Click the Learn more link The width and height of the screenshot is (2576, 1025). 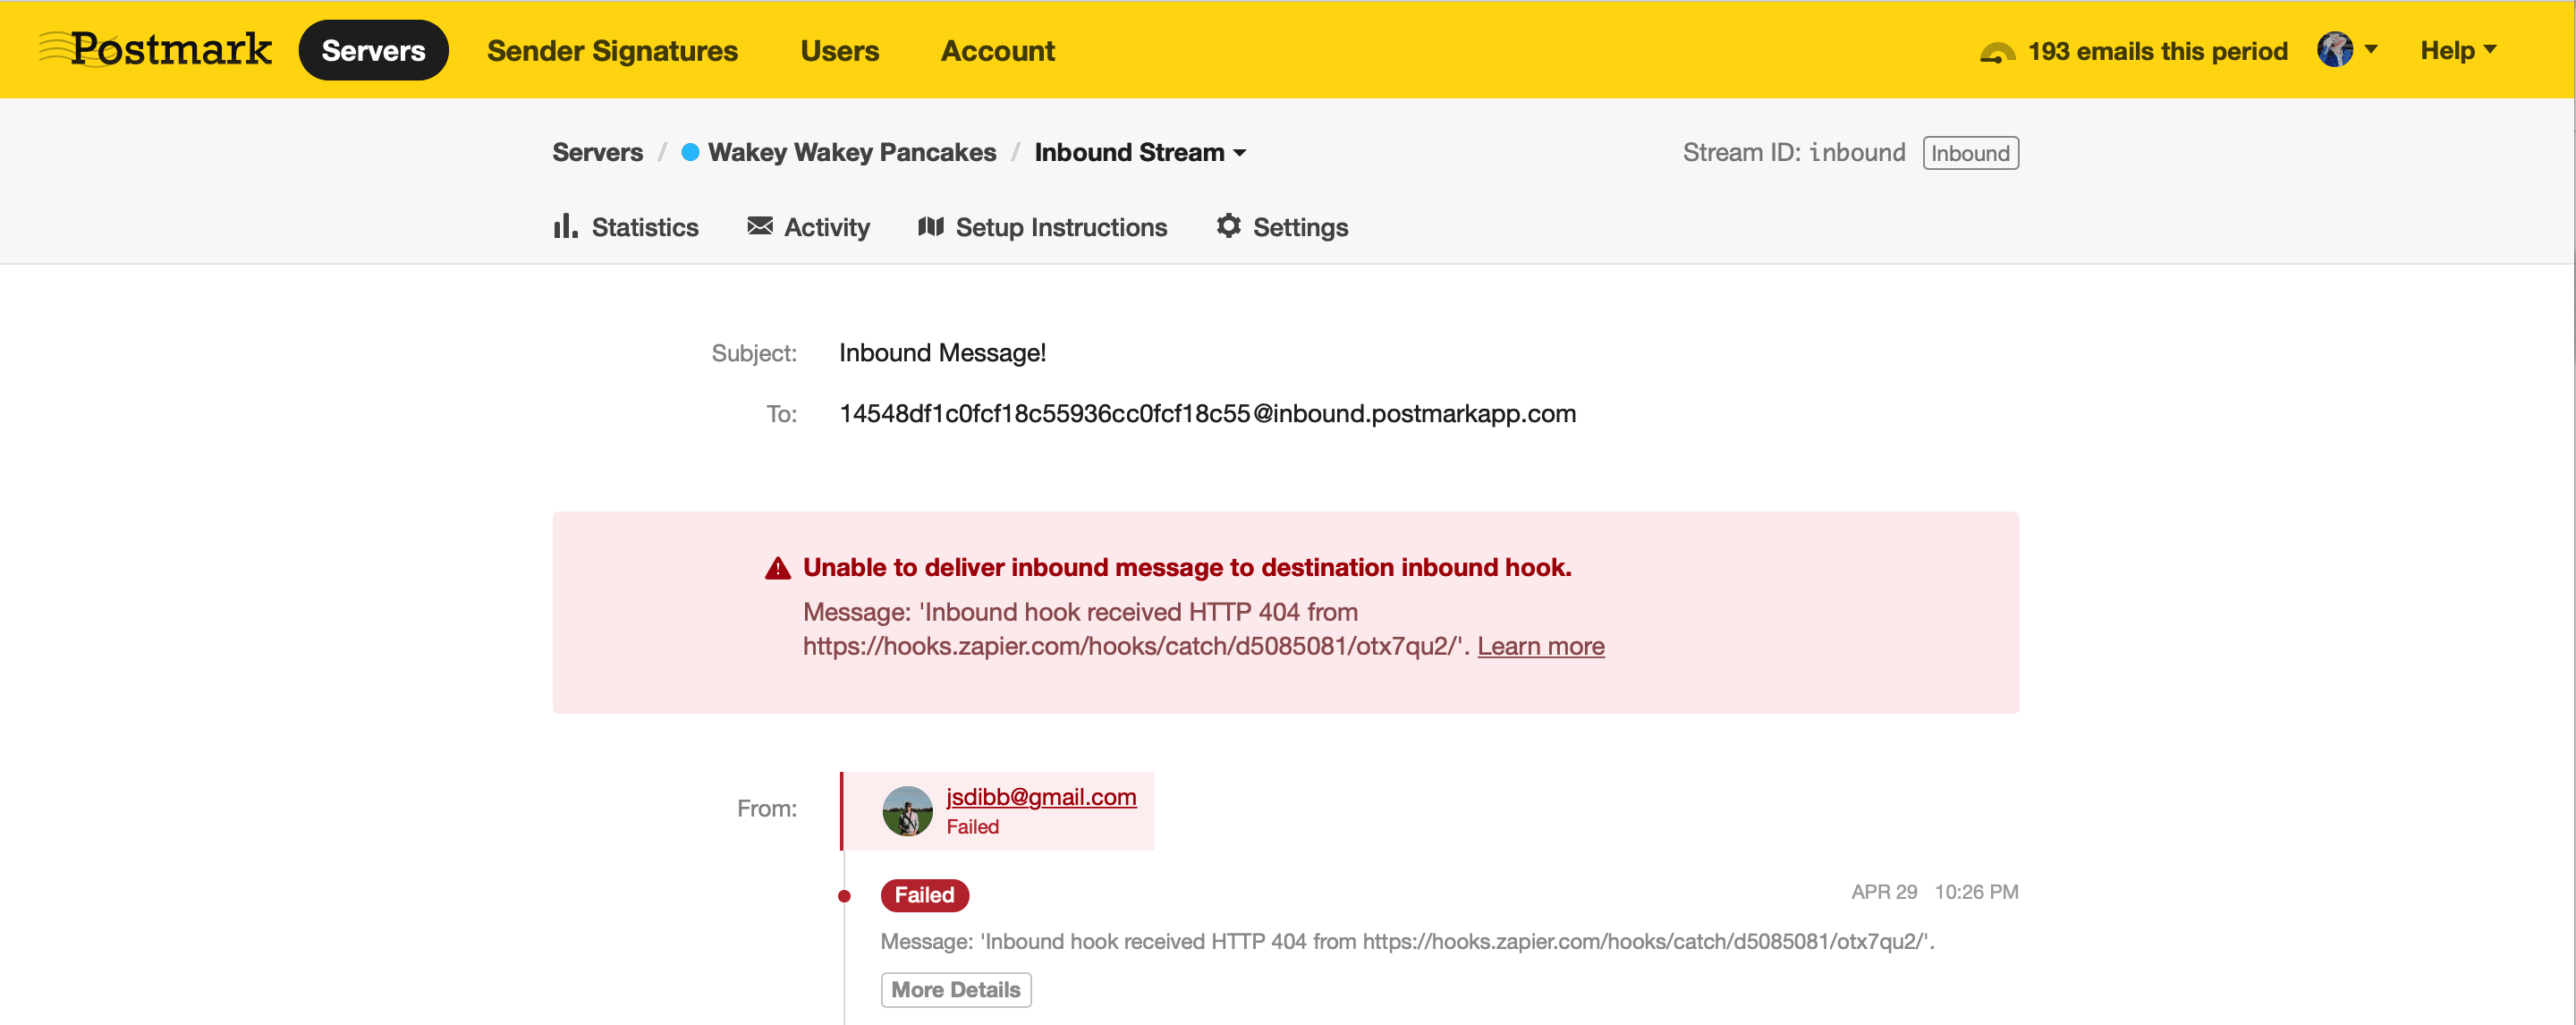click(1540, 646)
